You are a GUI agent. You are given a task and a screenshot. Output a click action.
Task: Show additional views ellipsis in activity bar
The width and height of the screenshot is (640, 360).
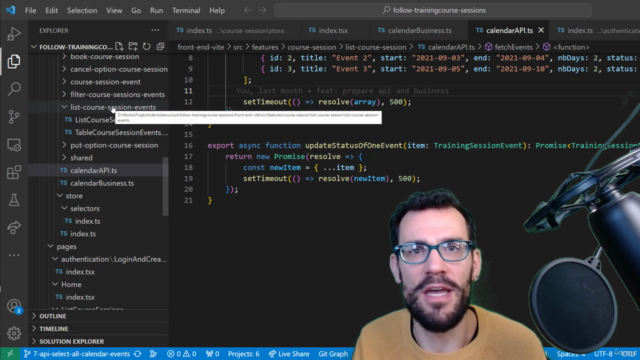click(x=13, y=255)
